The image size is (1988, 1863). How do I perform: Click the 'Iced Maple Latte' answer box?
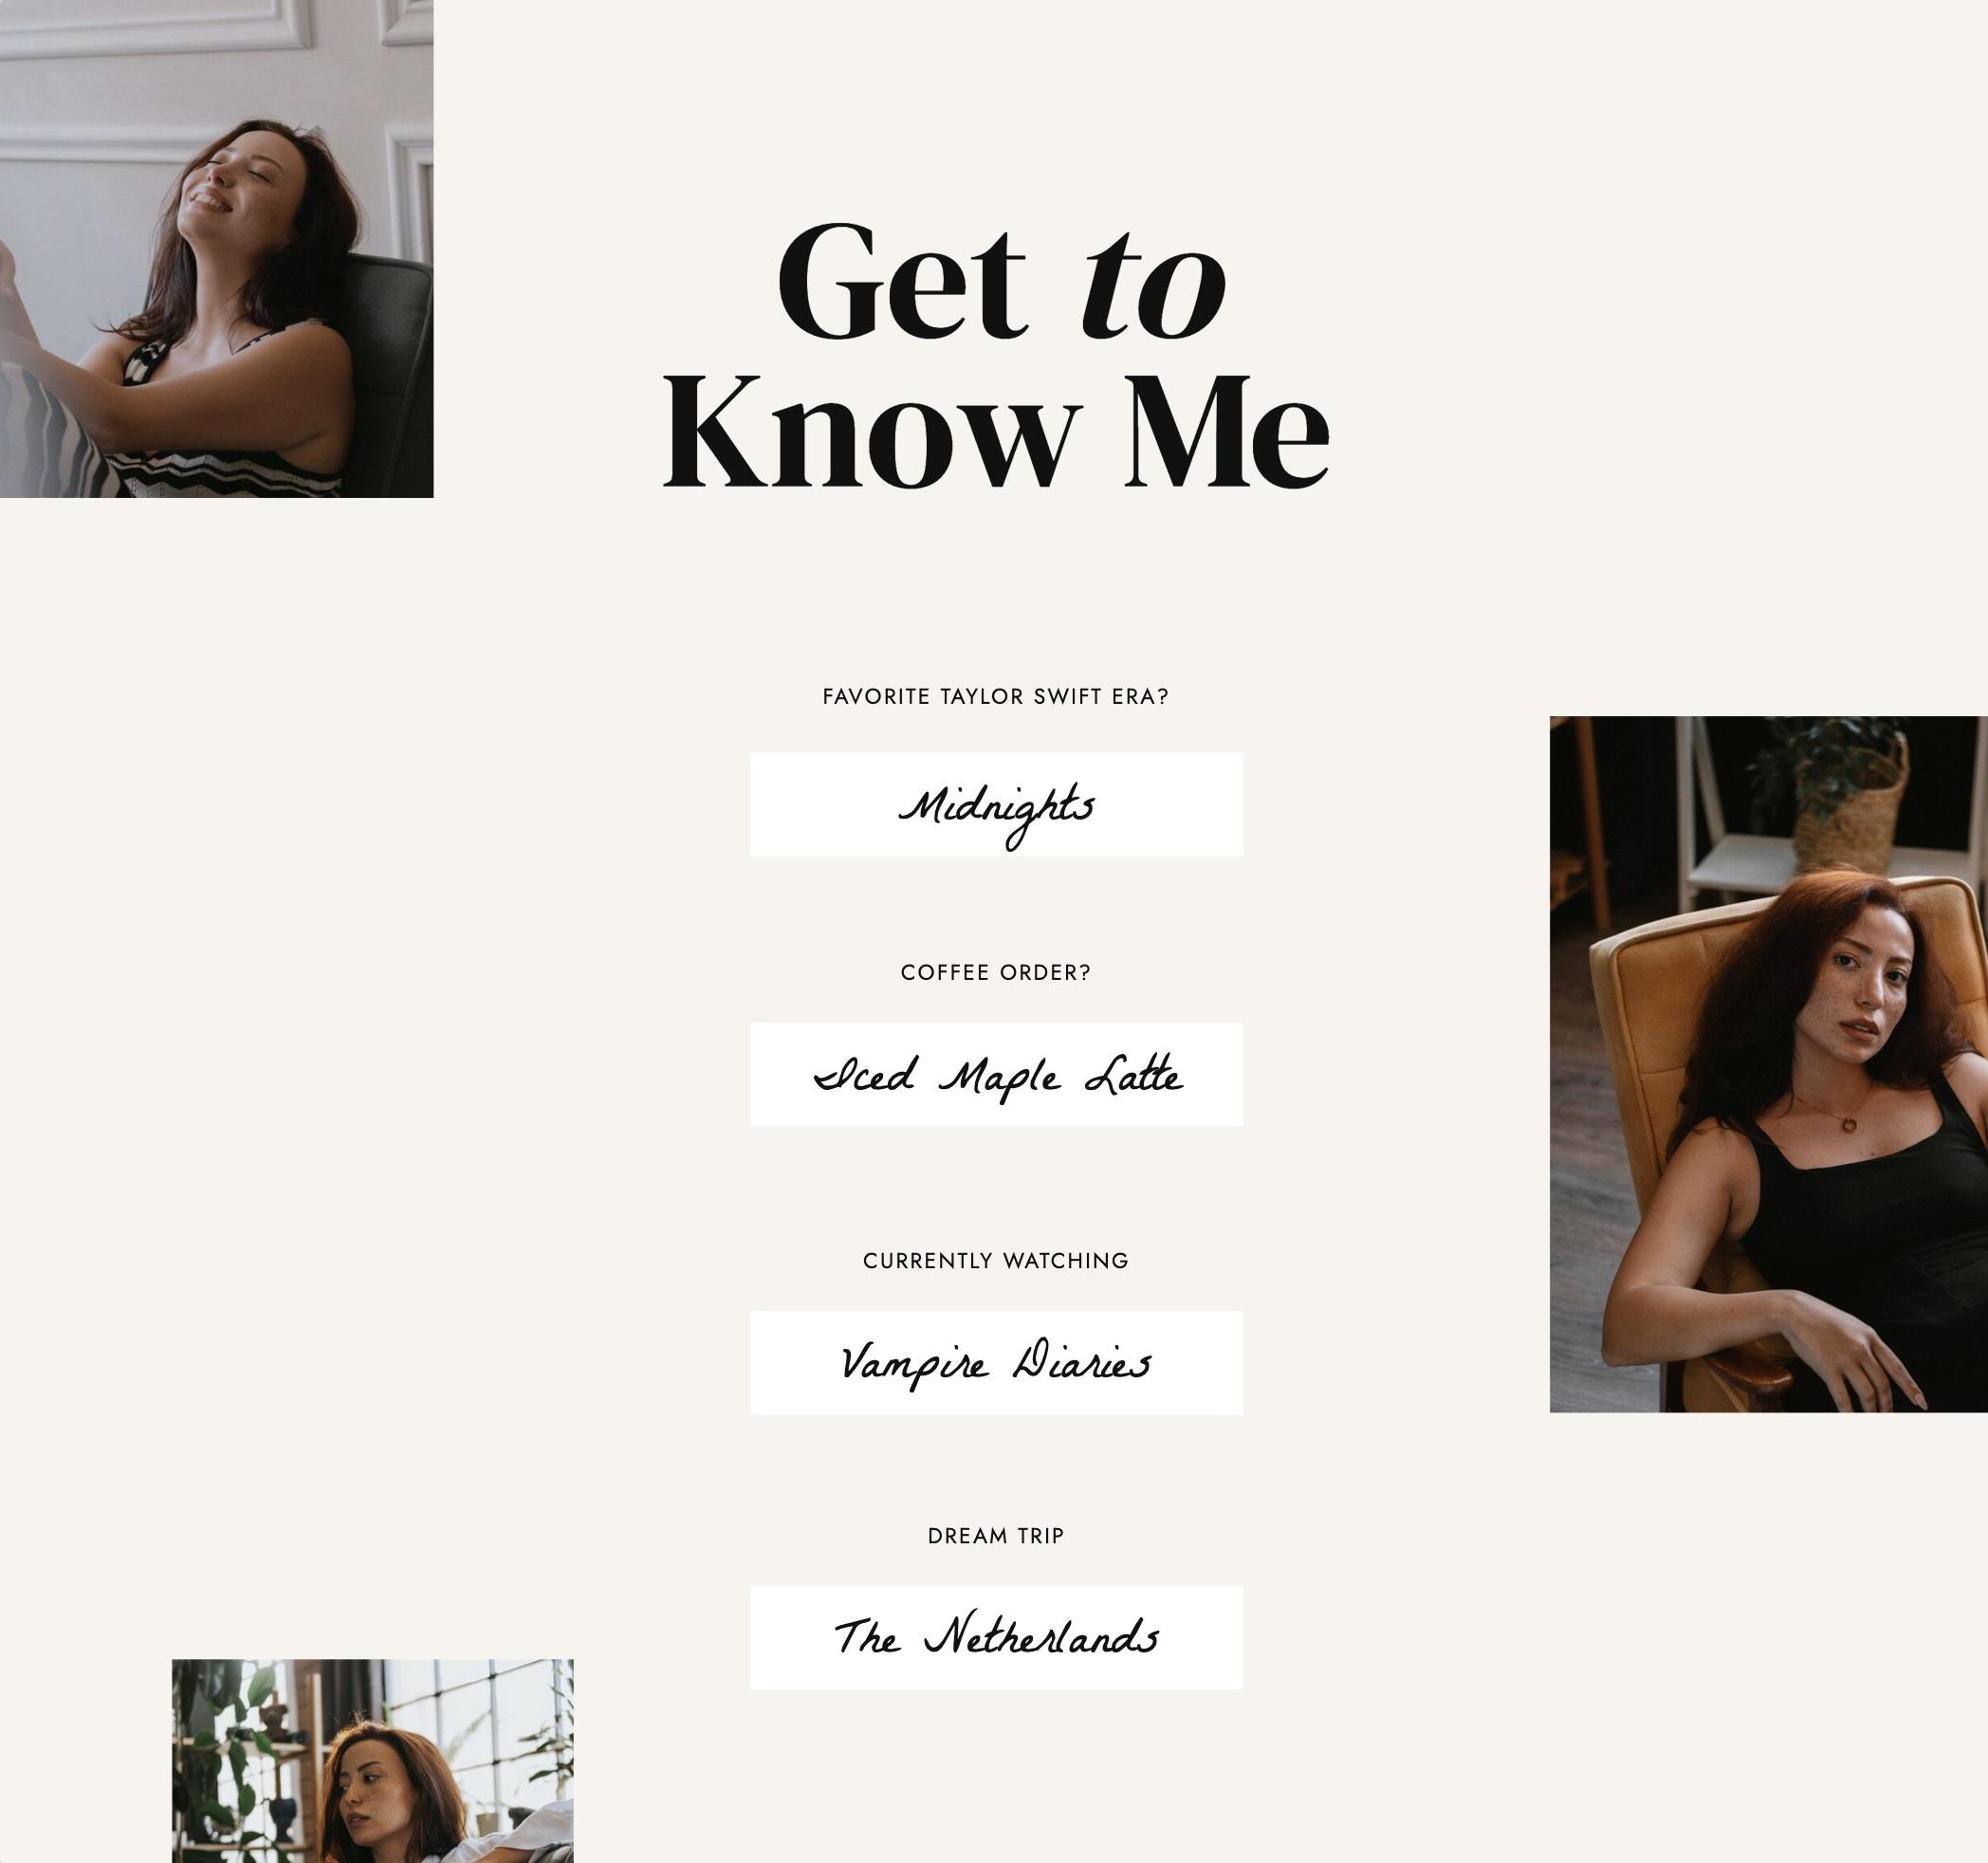pos(996,1074)
